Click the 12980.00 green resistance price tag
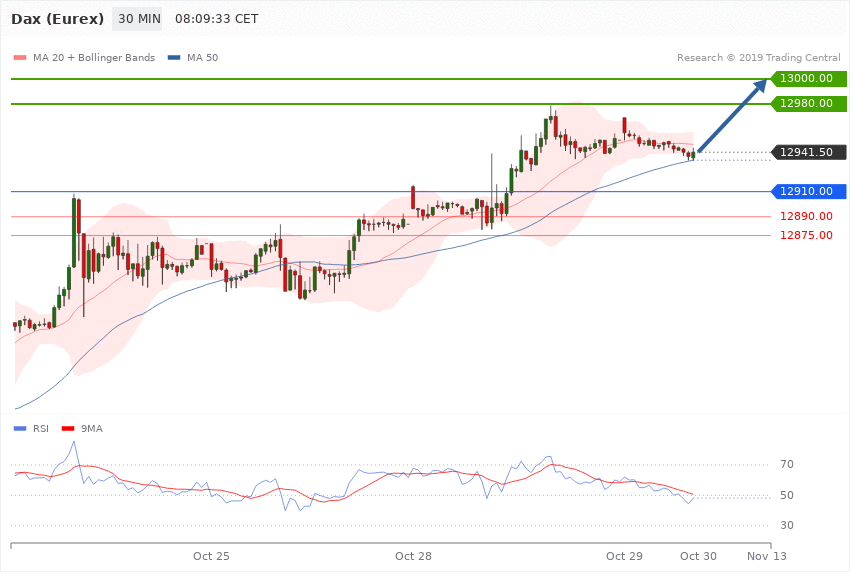This screenshot has width=850, height=576. (x=809, y=103)
